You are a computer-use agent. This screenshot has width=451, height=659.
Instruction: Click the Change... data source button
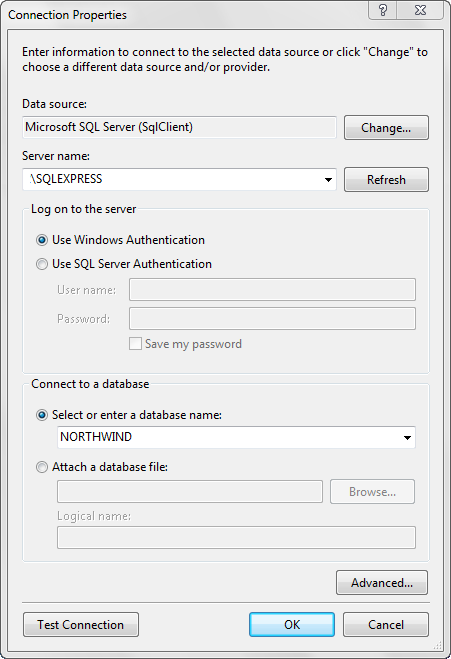(x=386, y=127)
